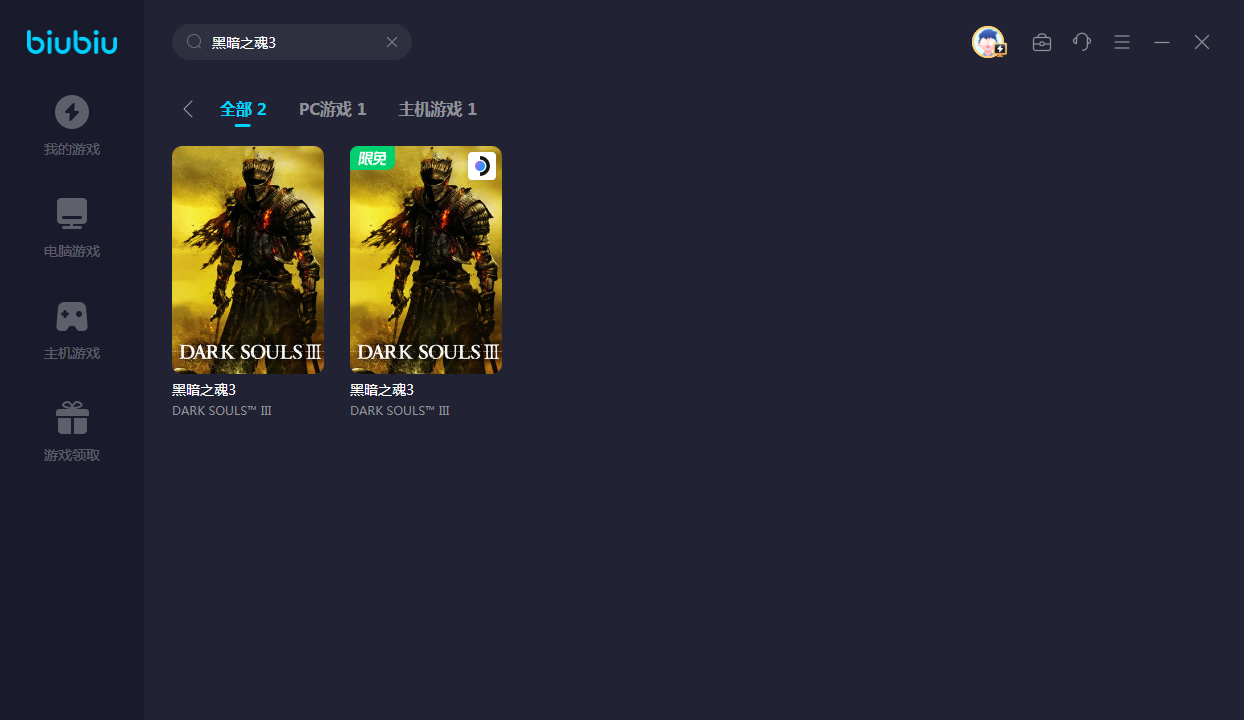Screen dimensions: 1244x720
Task: Go back with left chevron arrow
Action: 188,109
